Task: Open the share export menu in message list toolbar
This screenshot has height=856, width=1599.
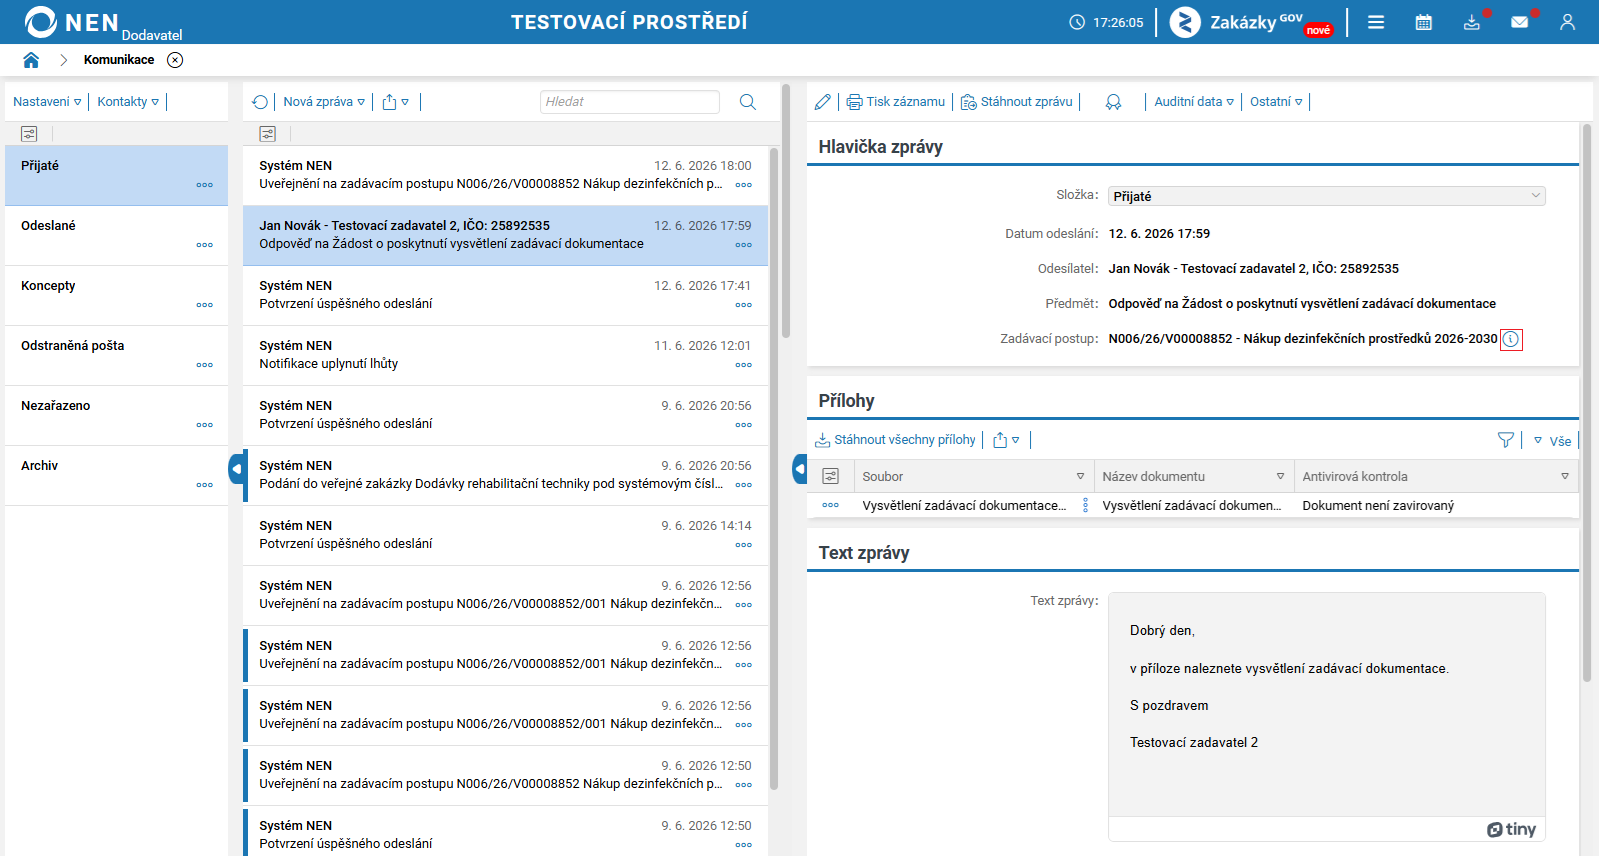Action: [x=395, y=102]
